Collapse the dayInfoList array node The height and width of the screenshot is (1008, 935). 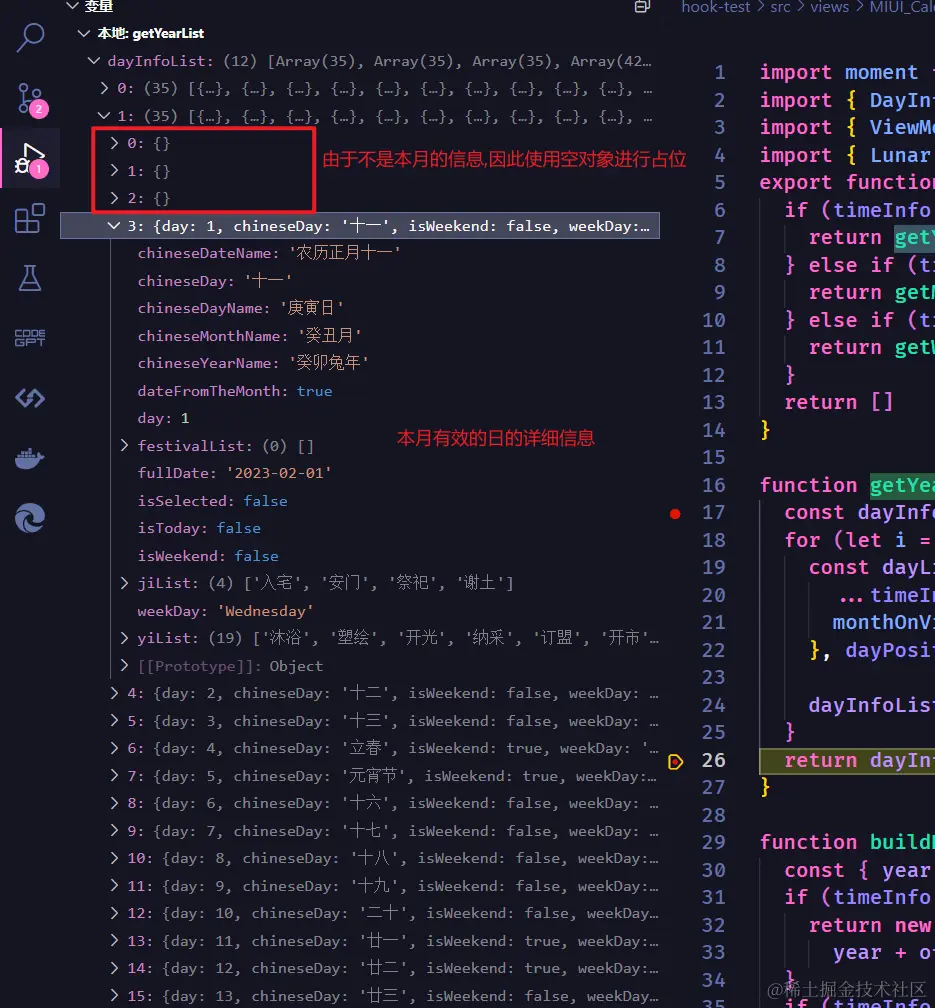click(94, 61)
